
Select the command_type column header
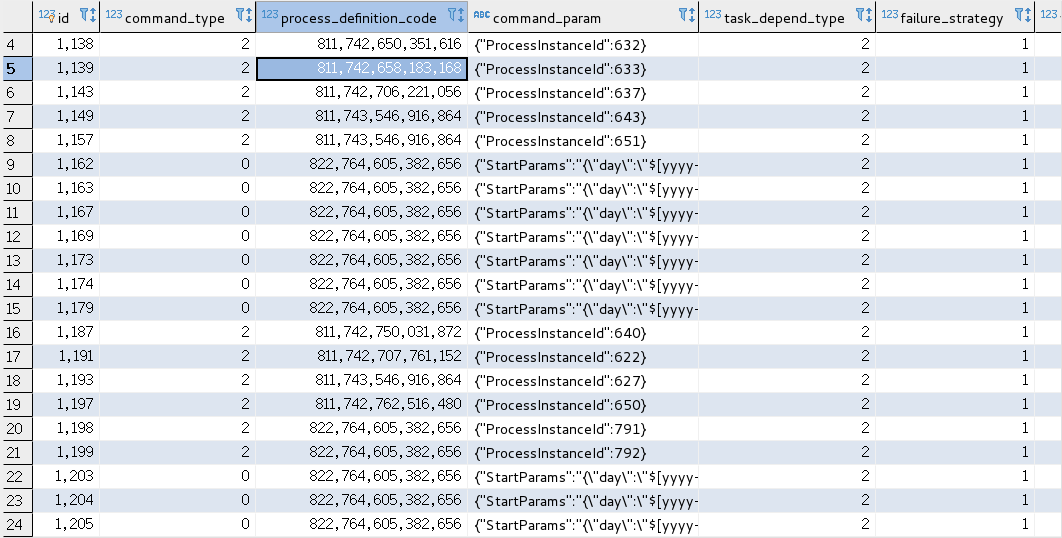coord(175,18)
